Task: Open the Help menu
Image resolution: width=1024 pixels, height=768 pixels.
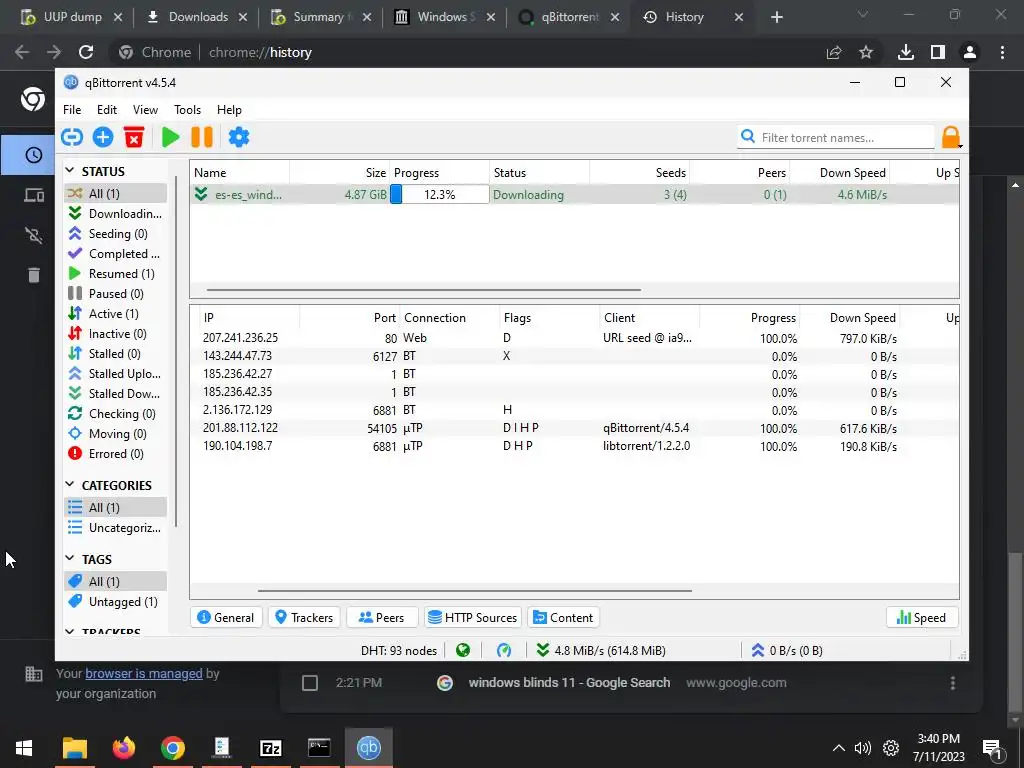Action: (229, 110)
